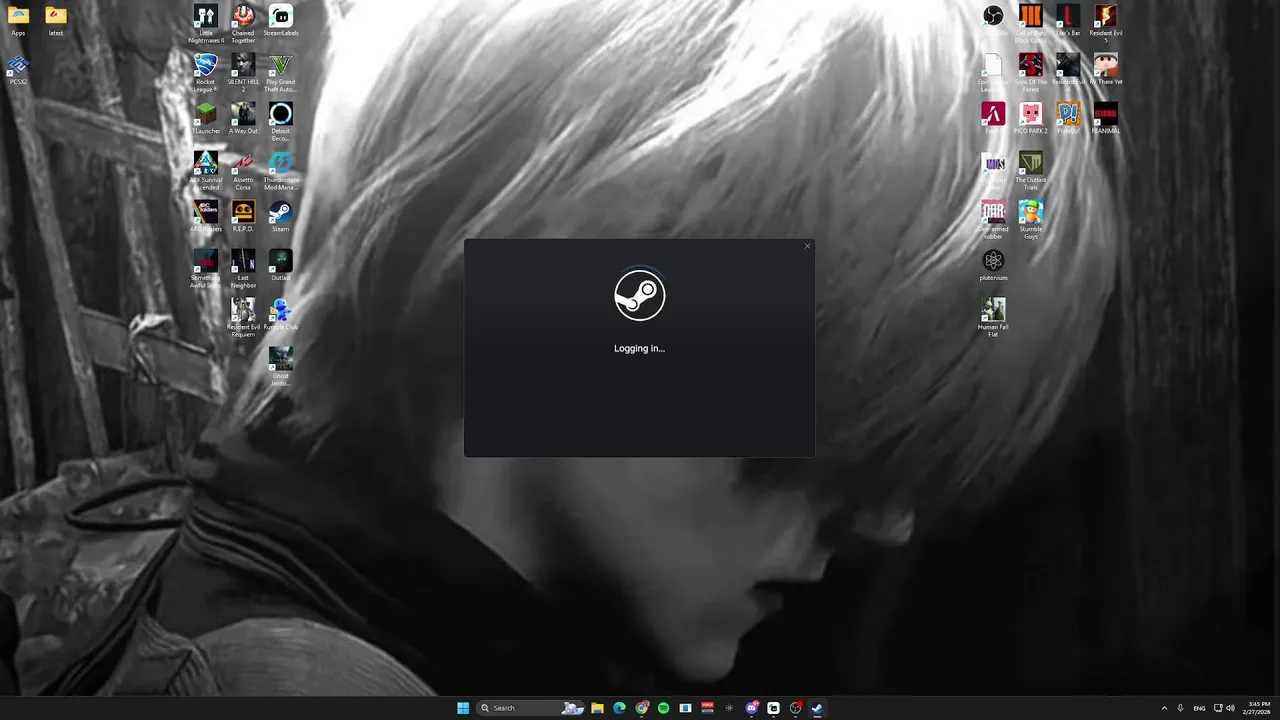Select the Play Grand Theft Auto shortcut
This screenshot has height=720, width=1280.
(281, 73)
